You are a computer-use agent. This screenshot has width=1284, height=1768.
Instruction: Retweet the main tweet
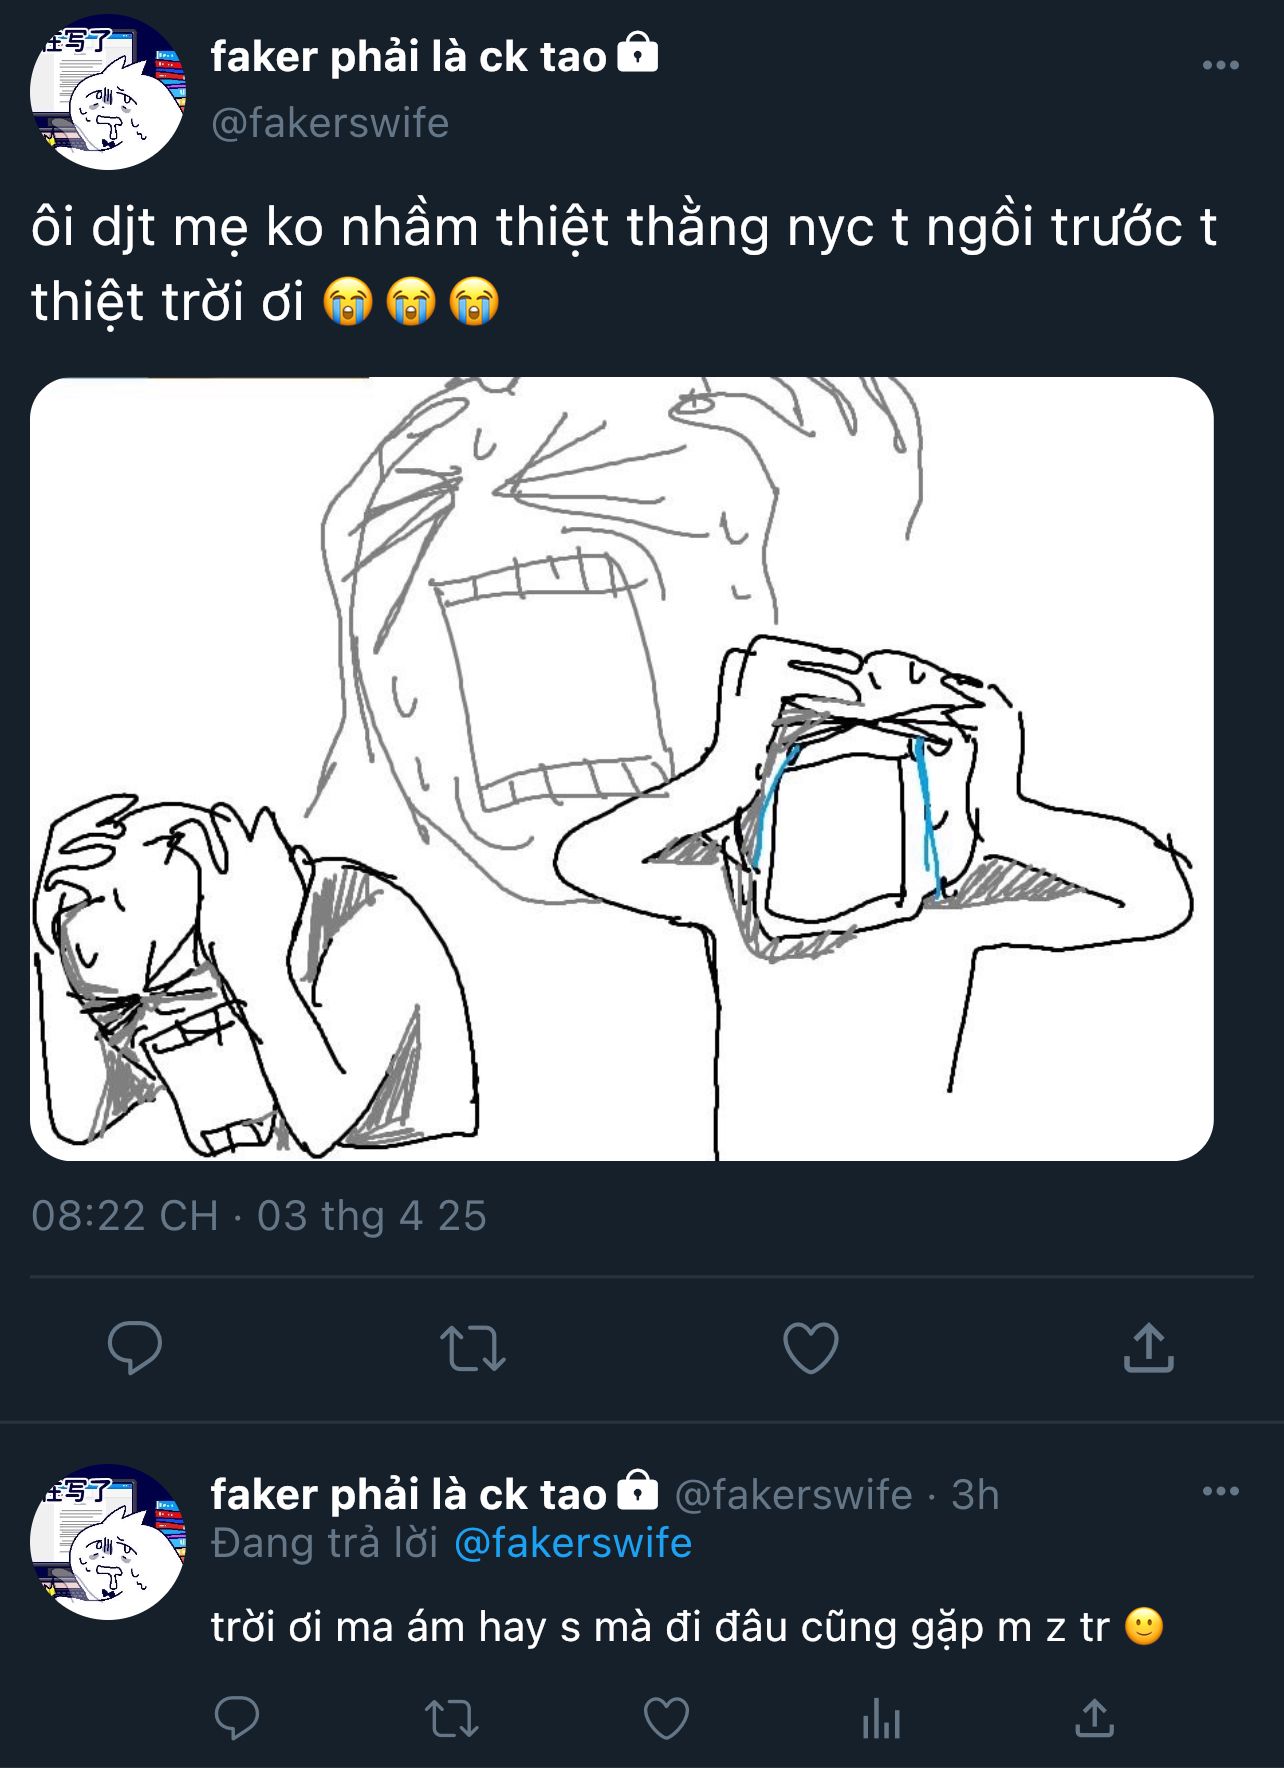[x=473, y=1347]
